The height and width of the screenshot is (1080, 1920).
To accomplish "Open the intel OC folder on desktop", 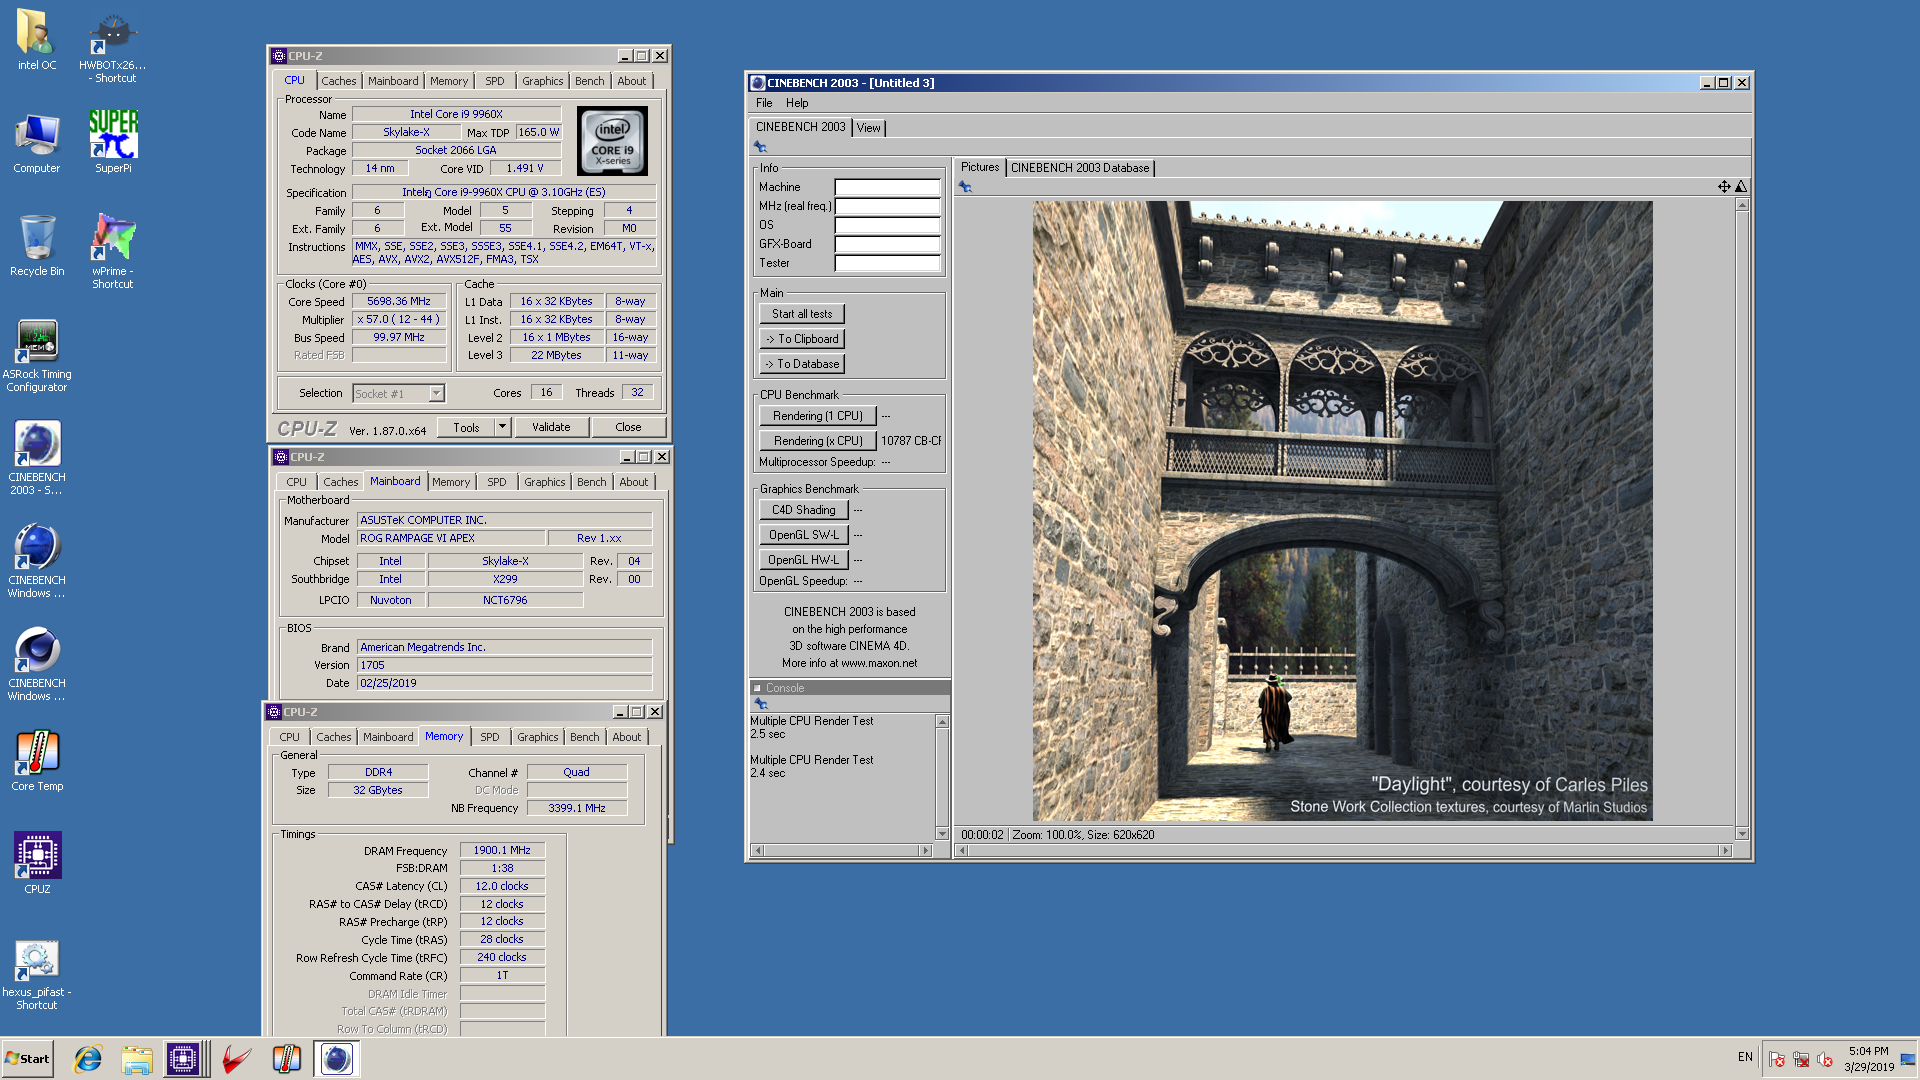I will pyautogui.click(x=36, y=40).
